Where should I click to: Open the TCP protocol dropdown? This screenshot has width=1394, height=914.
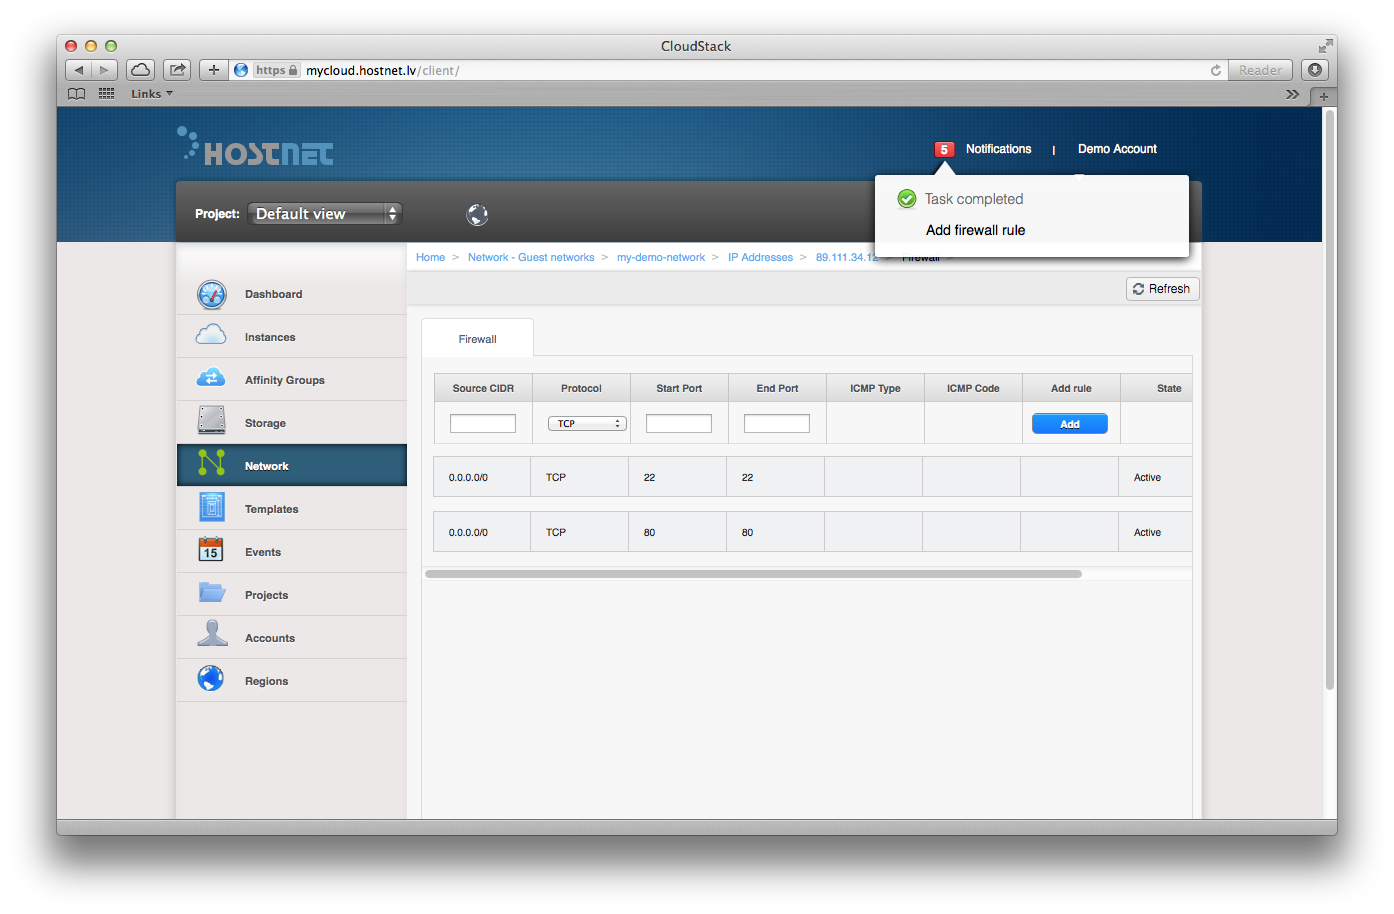pyautogui.click(x=587, y=424)
